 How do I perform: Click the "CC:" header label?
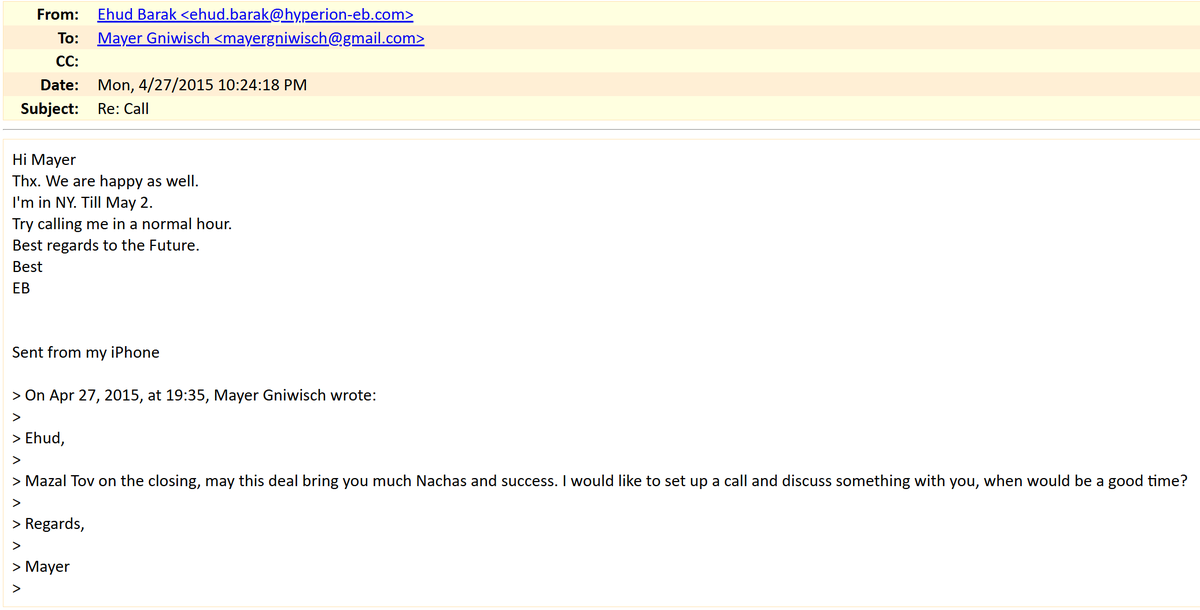(67, 62)
